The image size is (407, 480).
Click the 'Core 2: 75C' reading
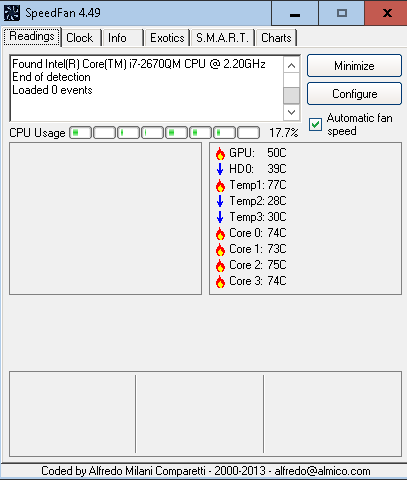coord(258,265)
